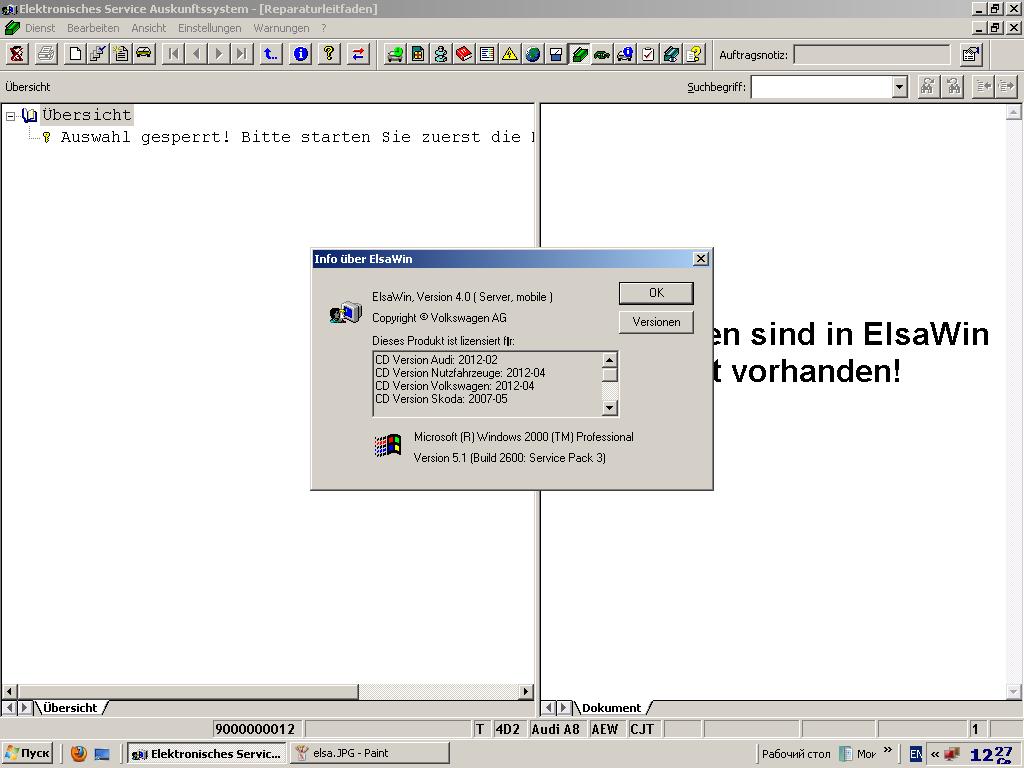Click the documents with blue checkmark icon
1024x768 pixels.
(98, 54)
